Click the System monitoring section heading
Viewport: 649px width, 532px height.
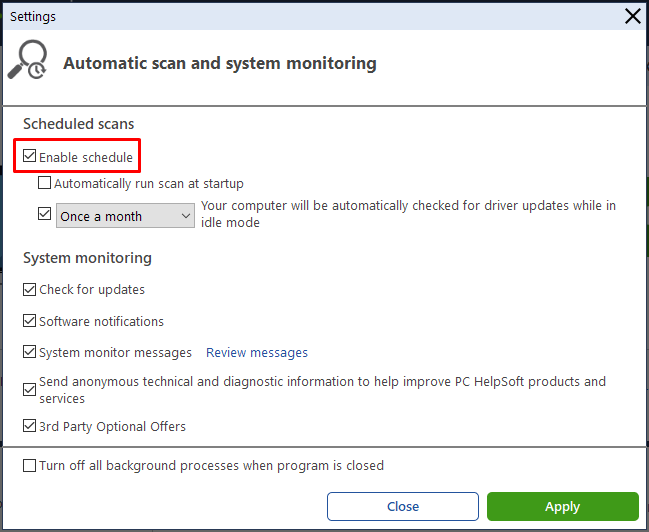coord(87,258)
